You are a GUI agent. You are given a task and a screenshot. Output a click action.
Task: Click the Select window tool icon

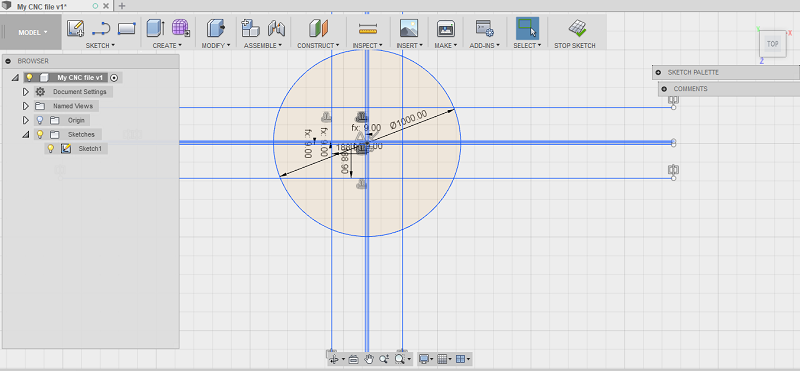(x=527, y=28)
